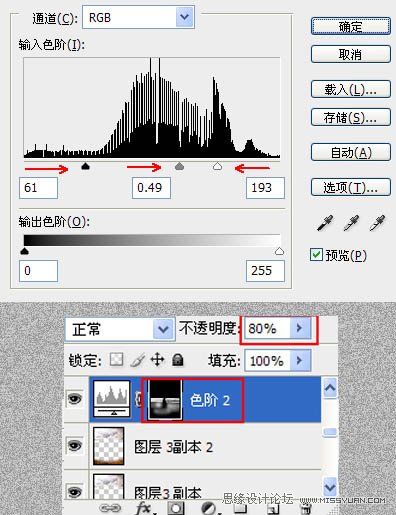Click the 确定 OK button
Viewport: 396px width, 515px height.
coord(351,27)
